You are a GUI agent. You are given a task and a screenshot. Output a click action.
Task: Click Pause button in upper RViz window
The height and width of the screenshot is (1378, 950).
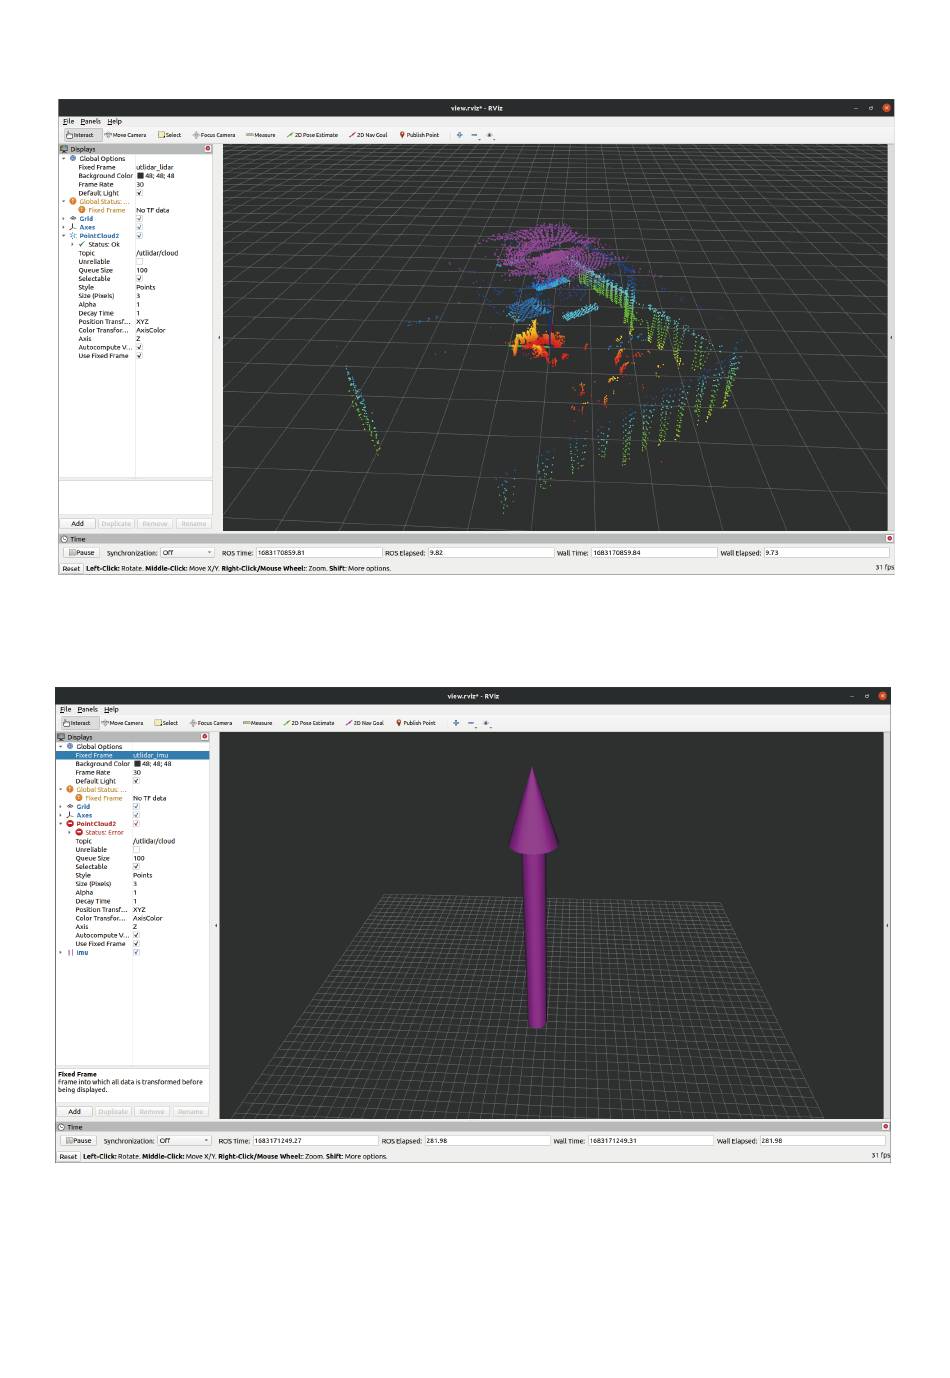[x=82, y=553]
